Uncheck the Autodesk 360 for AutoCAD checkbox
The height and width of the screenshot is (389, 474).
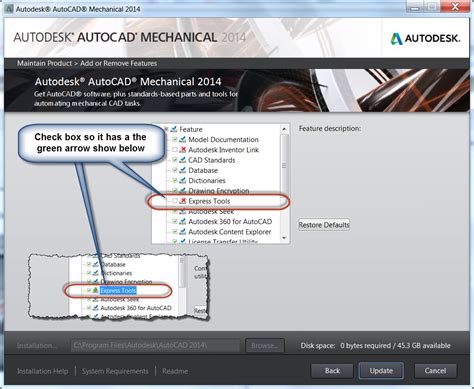175,222
